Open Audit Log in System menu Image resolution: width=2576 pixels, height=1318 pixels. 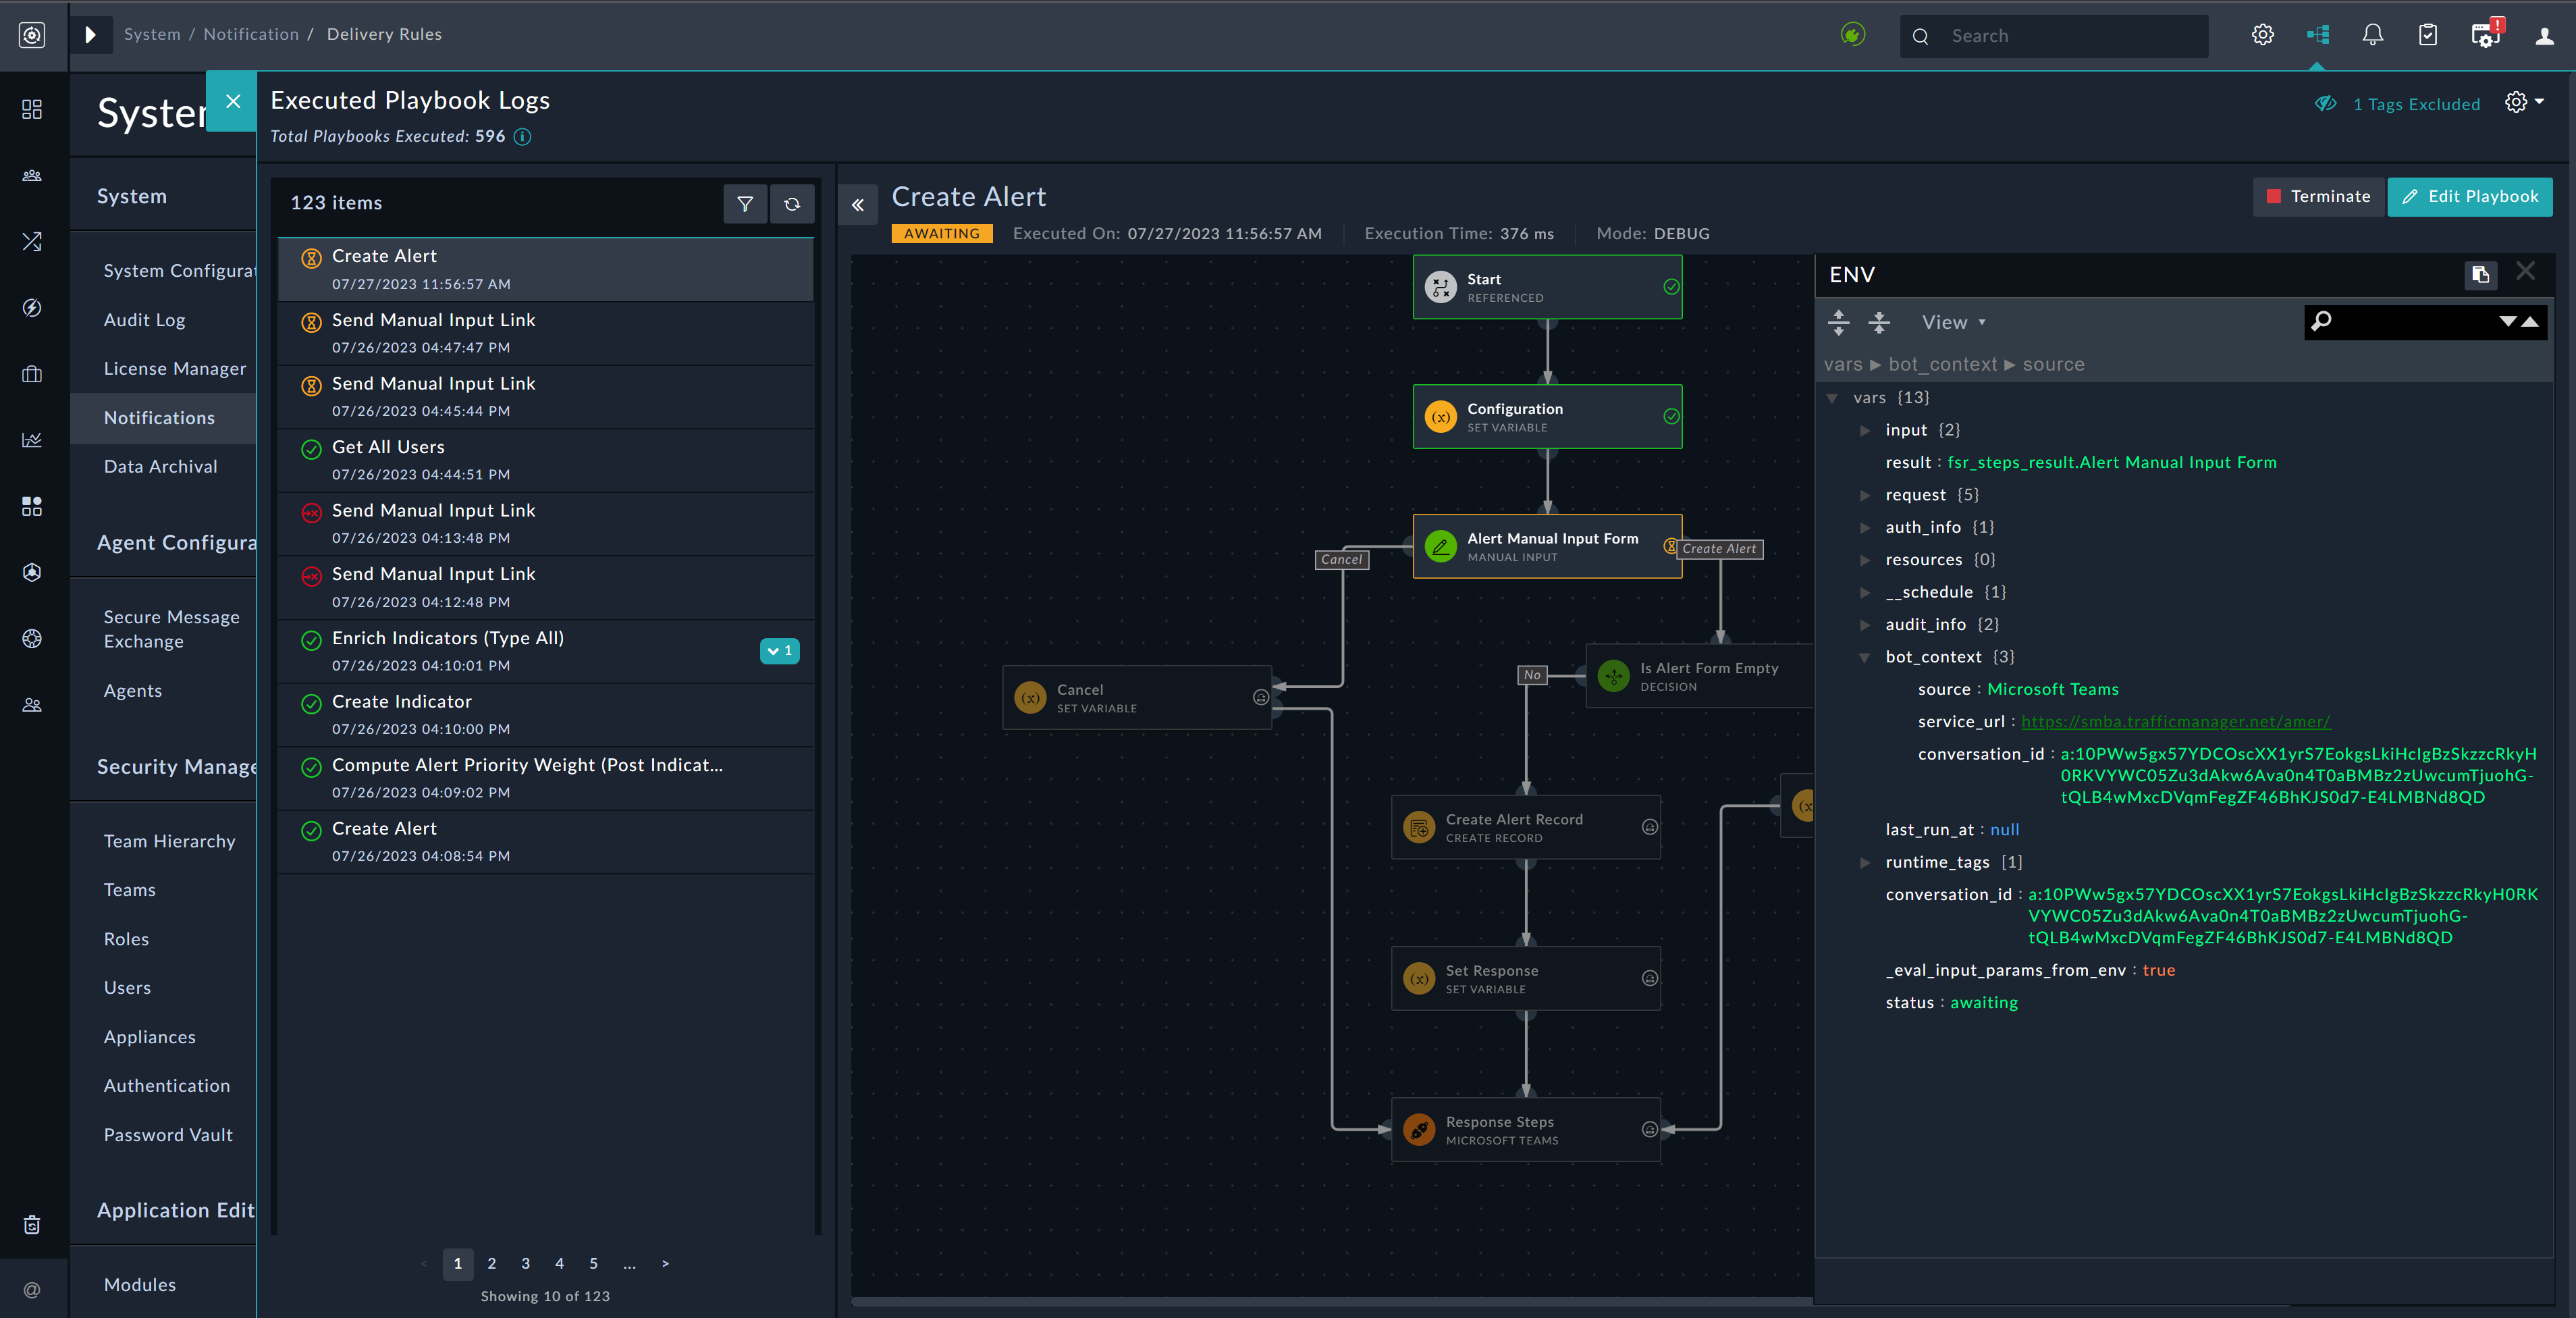[144, 320]
